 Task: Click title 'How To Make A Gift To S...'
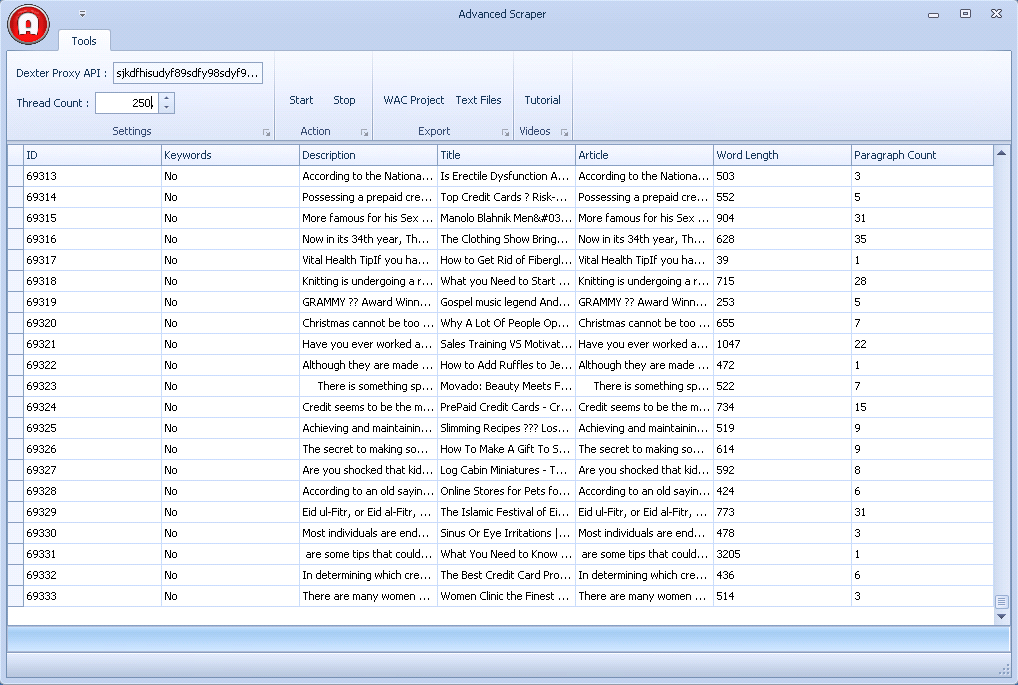pos(506,449)
